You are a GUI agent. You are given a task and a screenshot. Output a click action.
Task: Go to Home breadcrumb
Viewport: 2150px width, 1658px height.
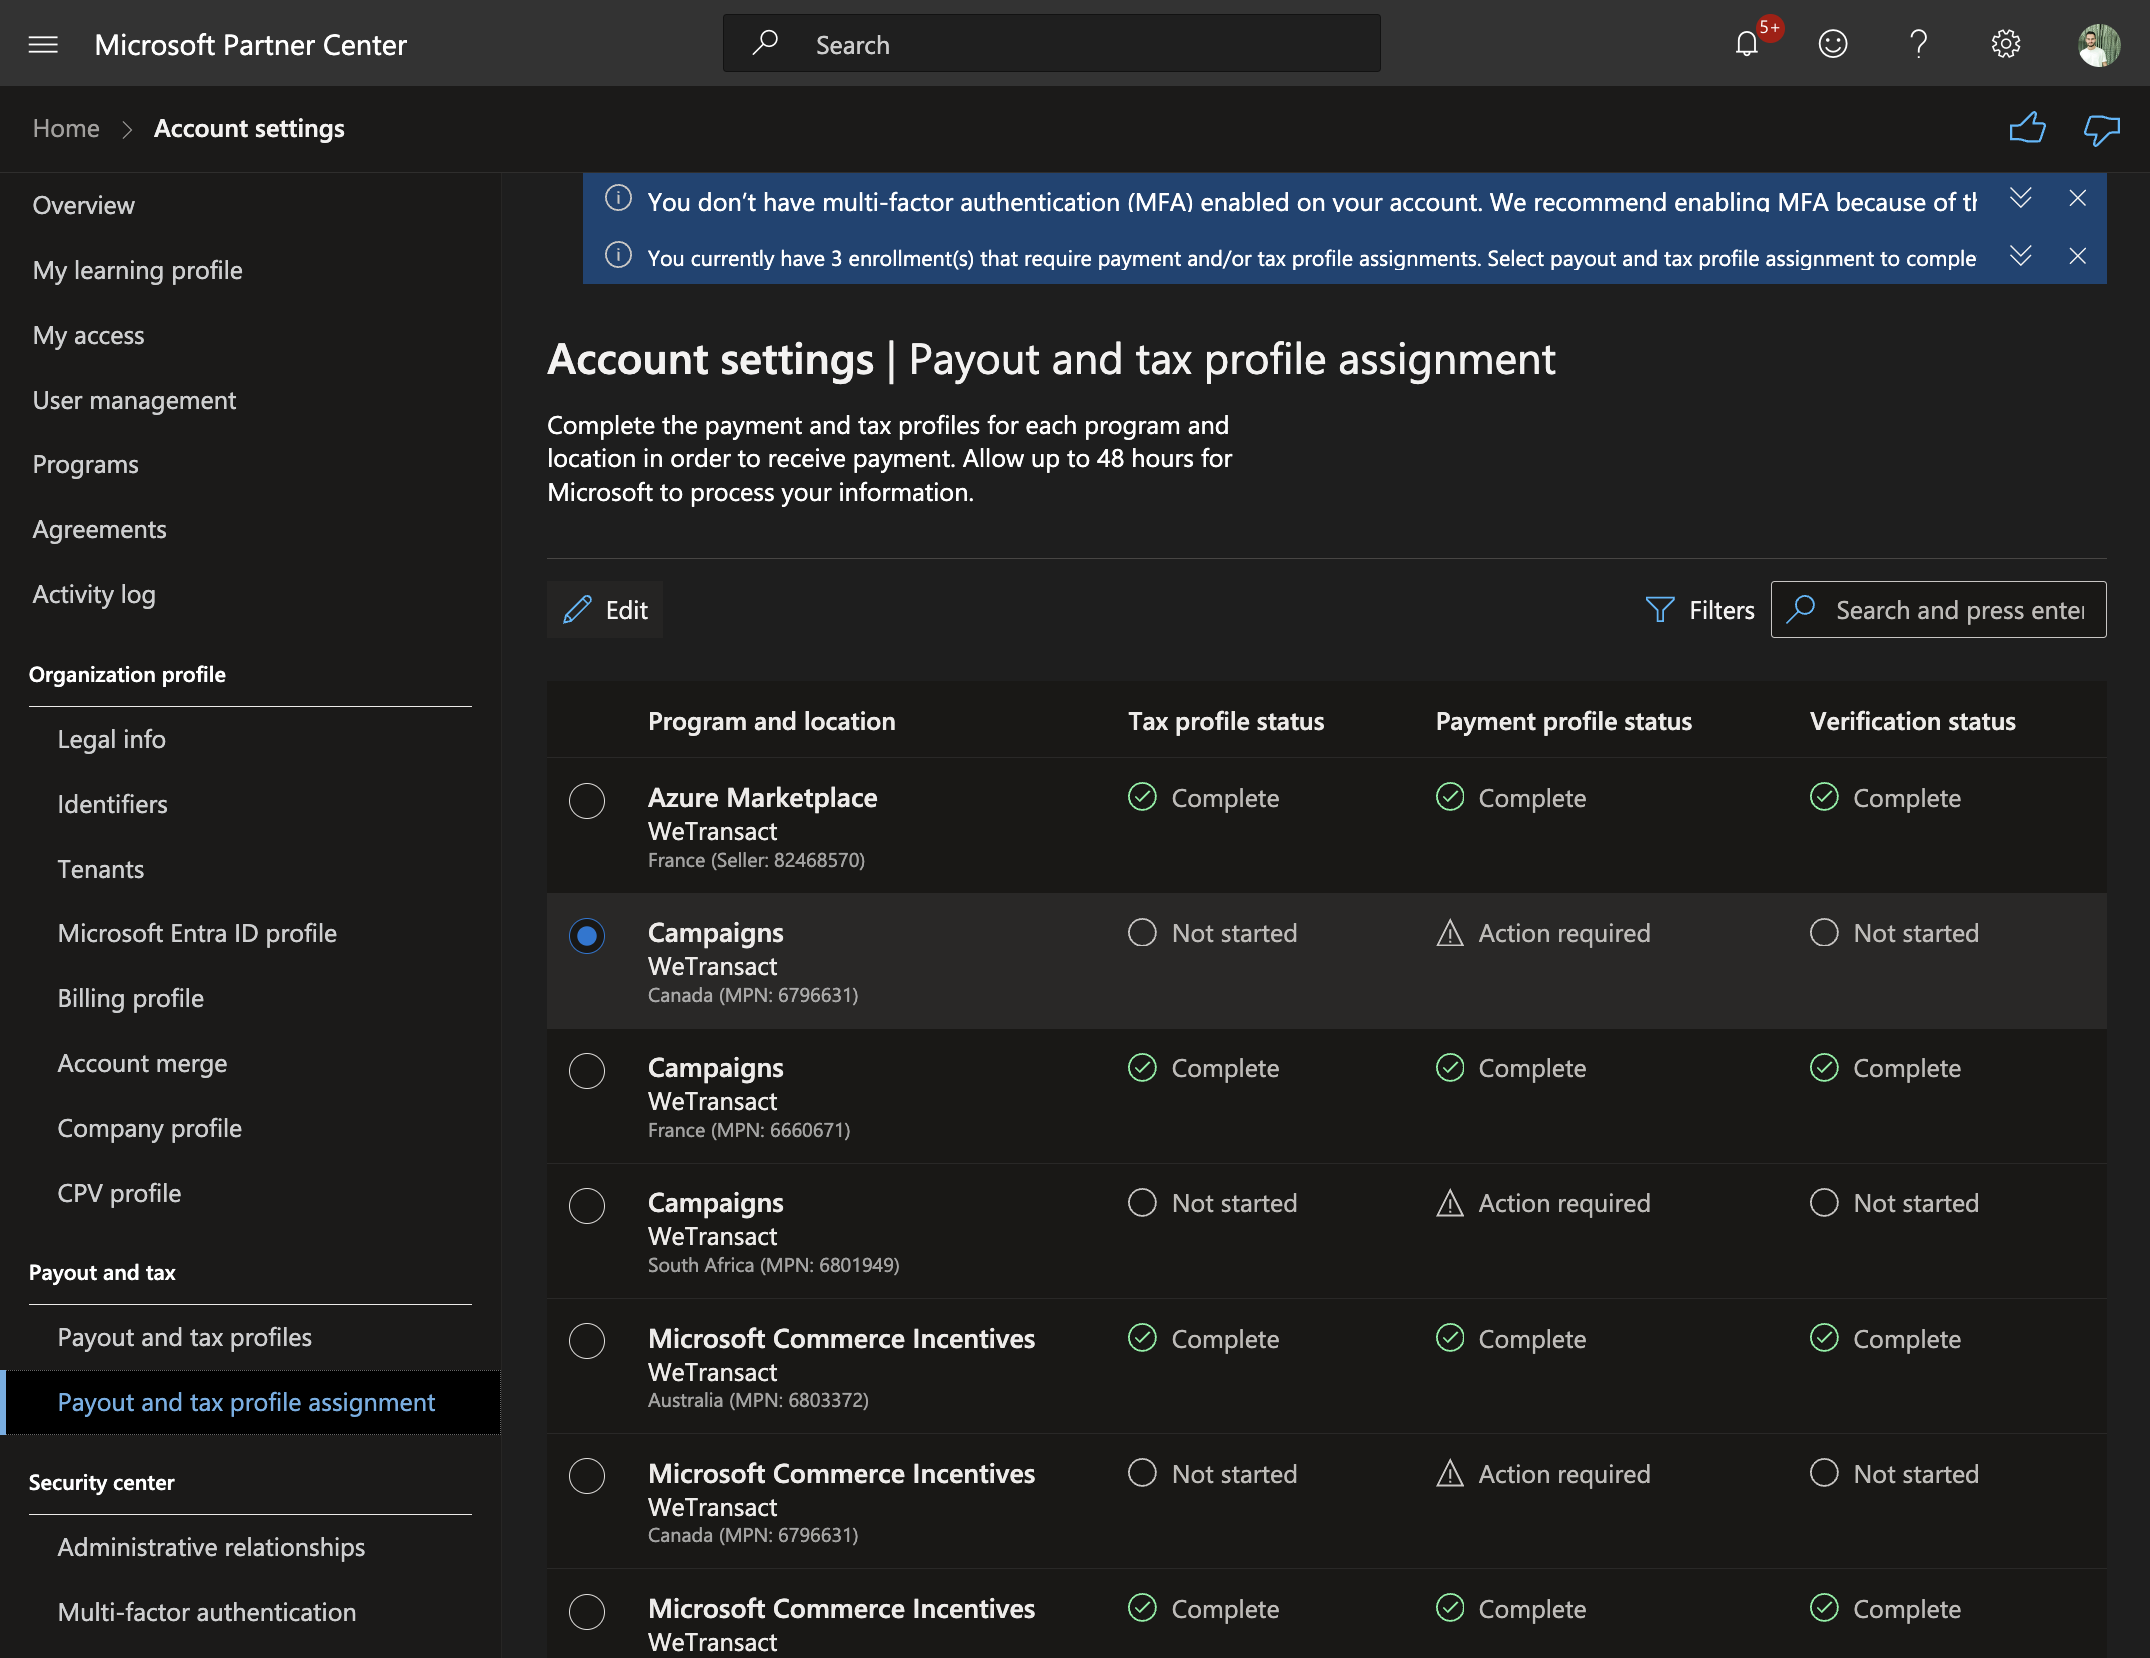click(66, 129)
